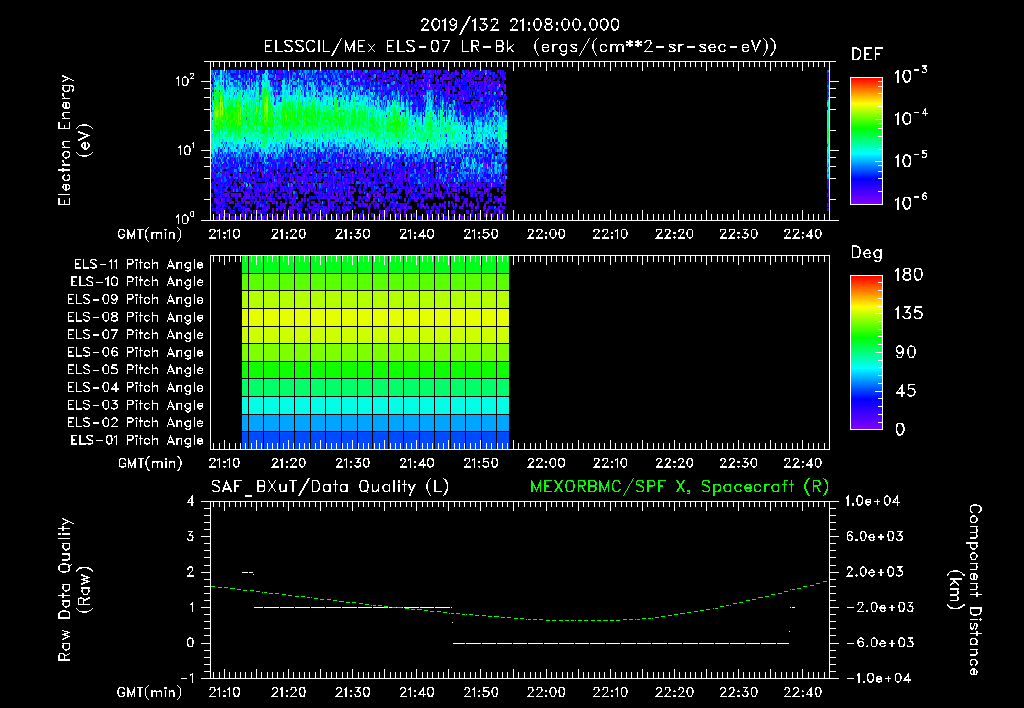The width and height of the screenshot is (1024, 708).
Task: Click 22:40 tick label under bottom plot
Action: click(x=803, y=692)
